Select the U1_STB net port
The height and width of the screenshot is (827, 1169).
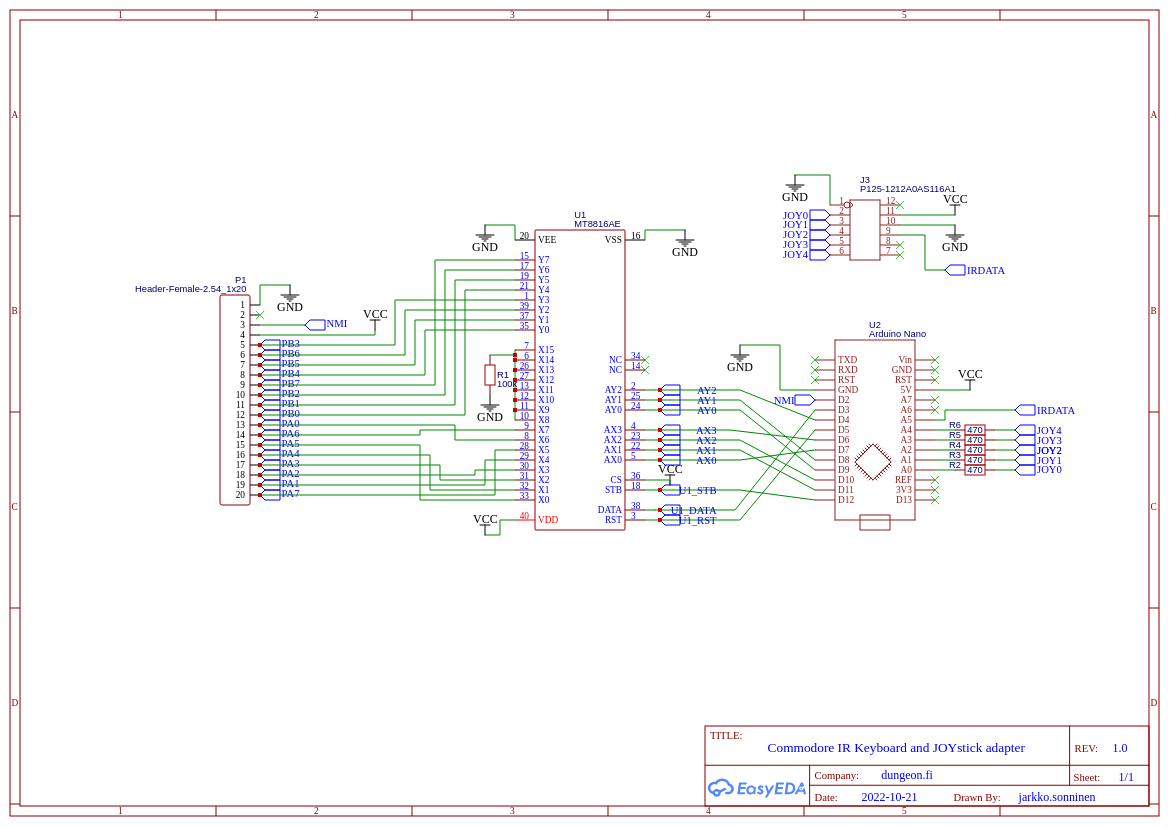pos(689,490)
